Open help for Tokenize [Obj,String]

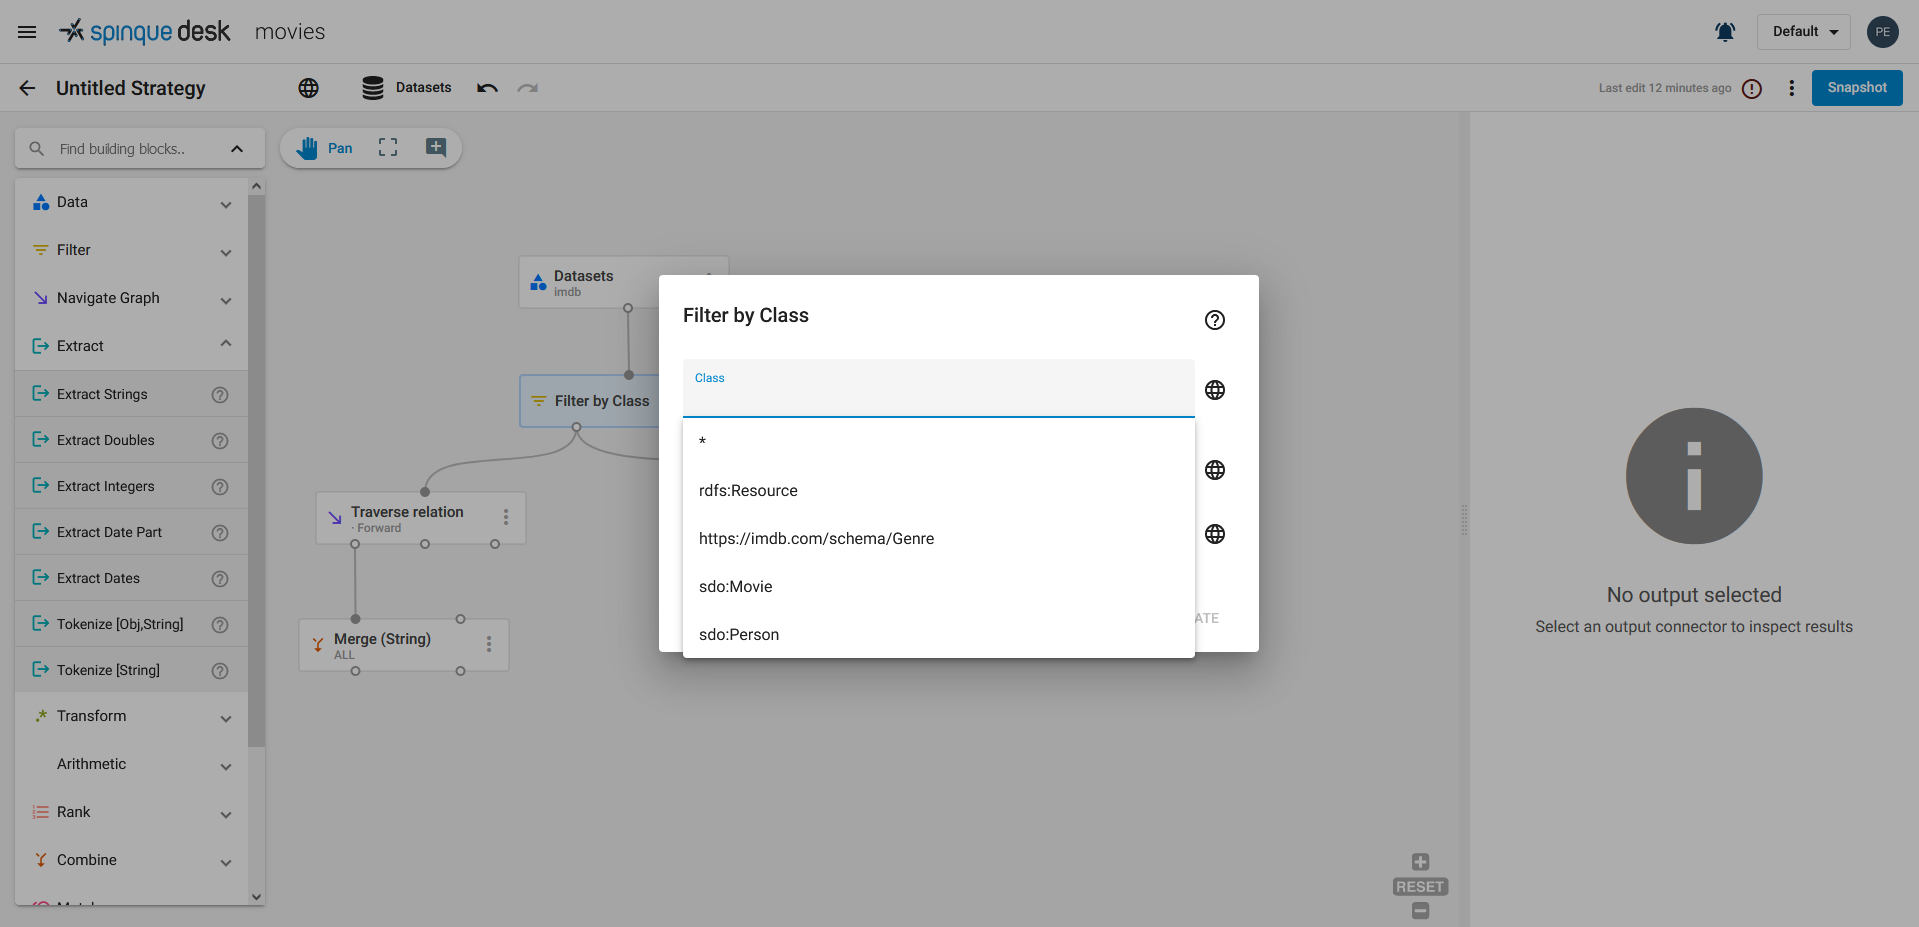tap(220, 625)
